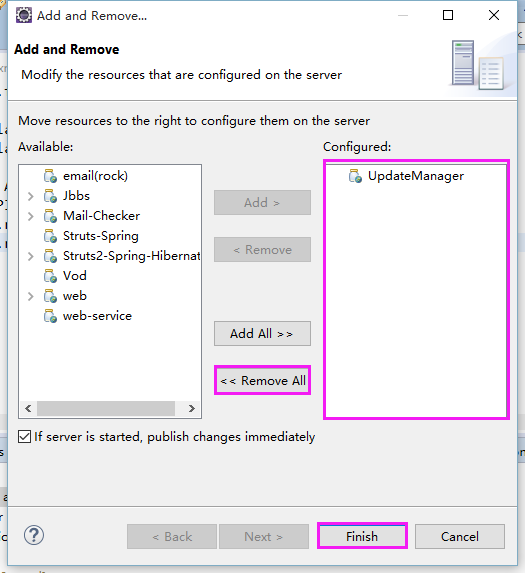Expand the Struts2-Spring-Hibernate node

pos(31,256)
